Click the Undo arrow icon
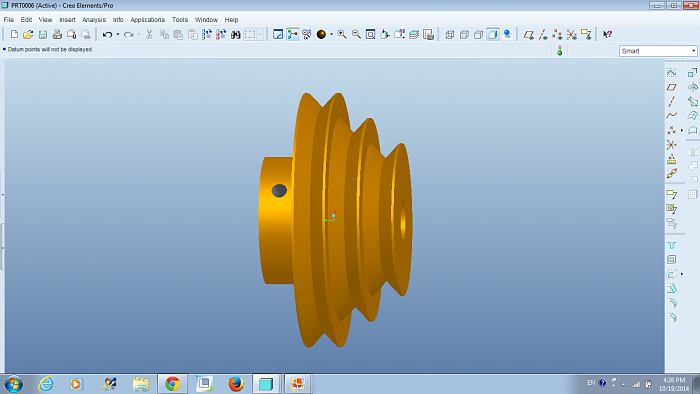Screen dimensions: 700x394 point(107,34)
